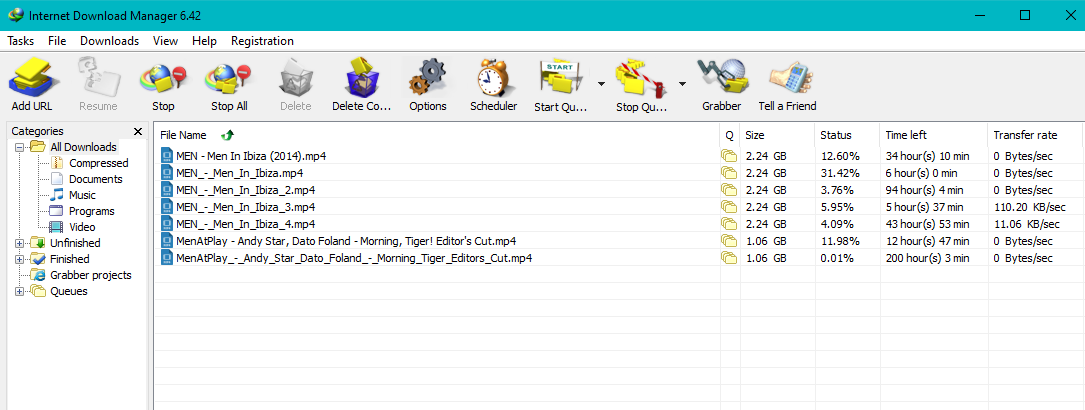Select MEN_-_Men_In_Ibiza_2.mp4 file
Viewport: 1085px width, 410px height.
246,189
